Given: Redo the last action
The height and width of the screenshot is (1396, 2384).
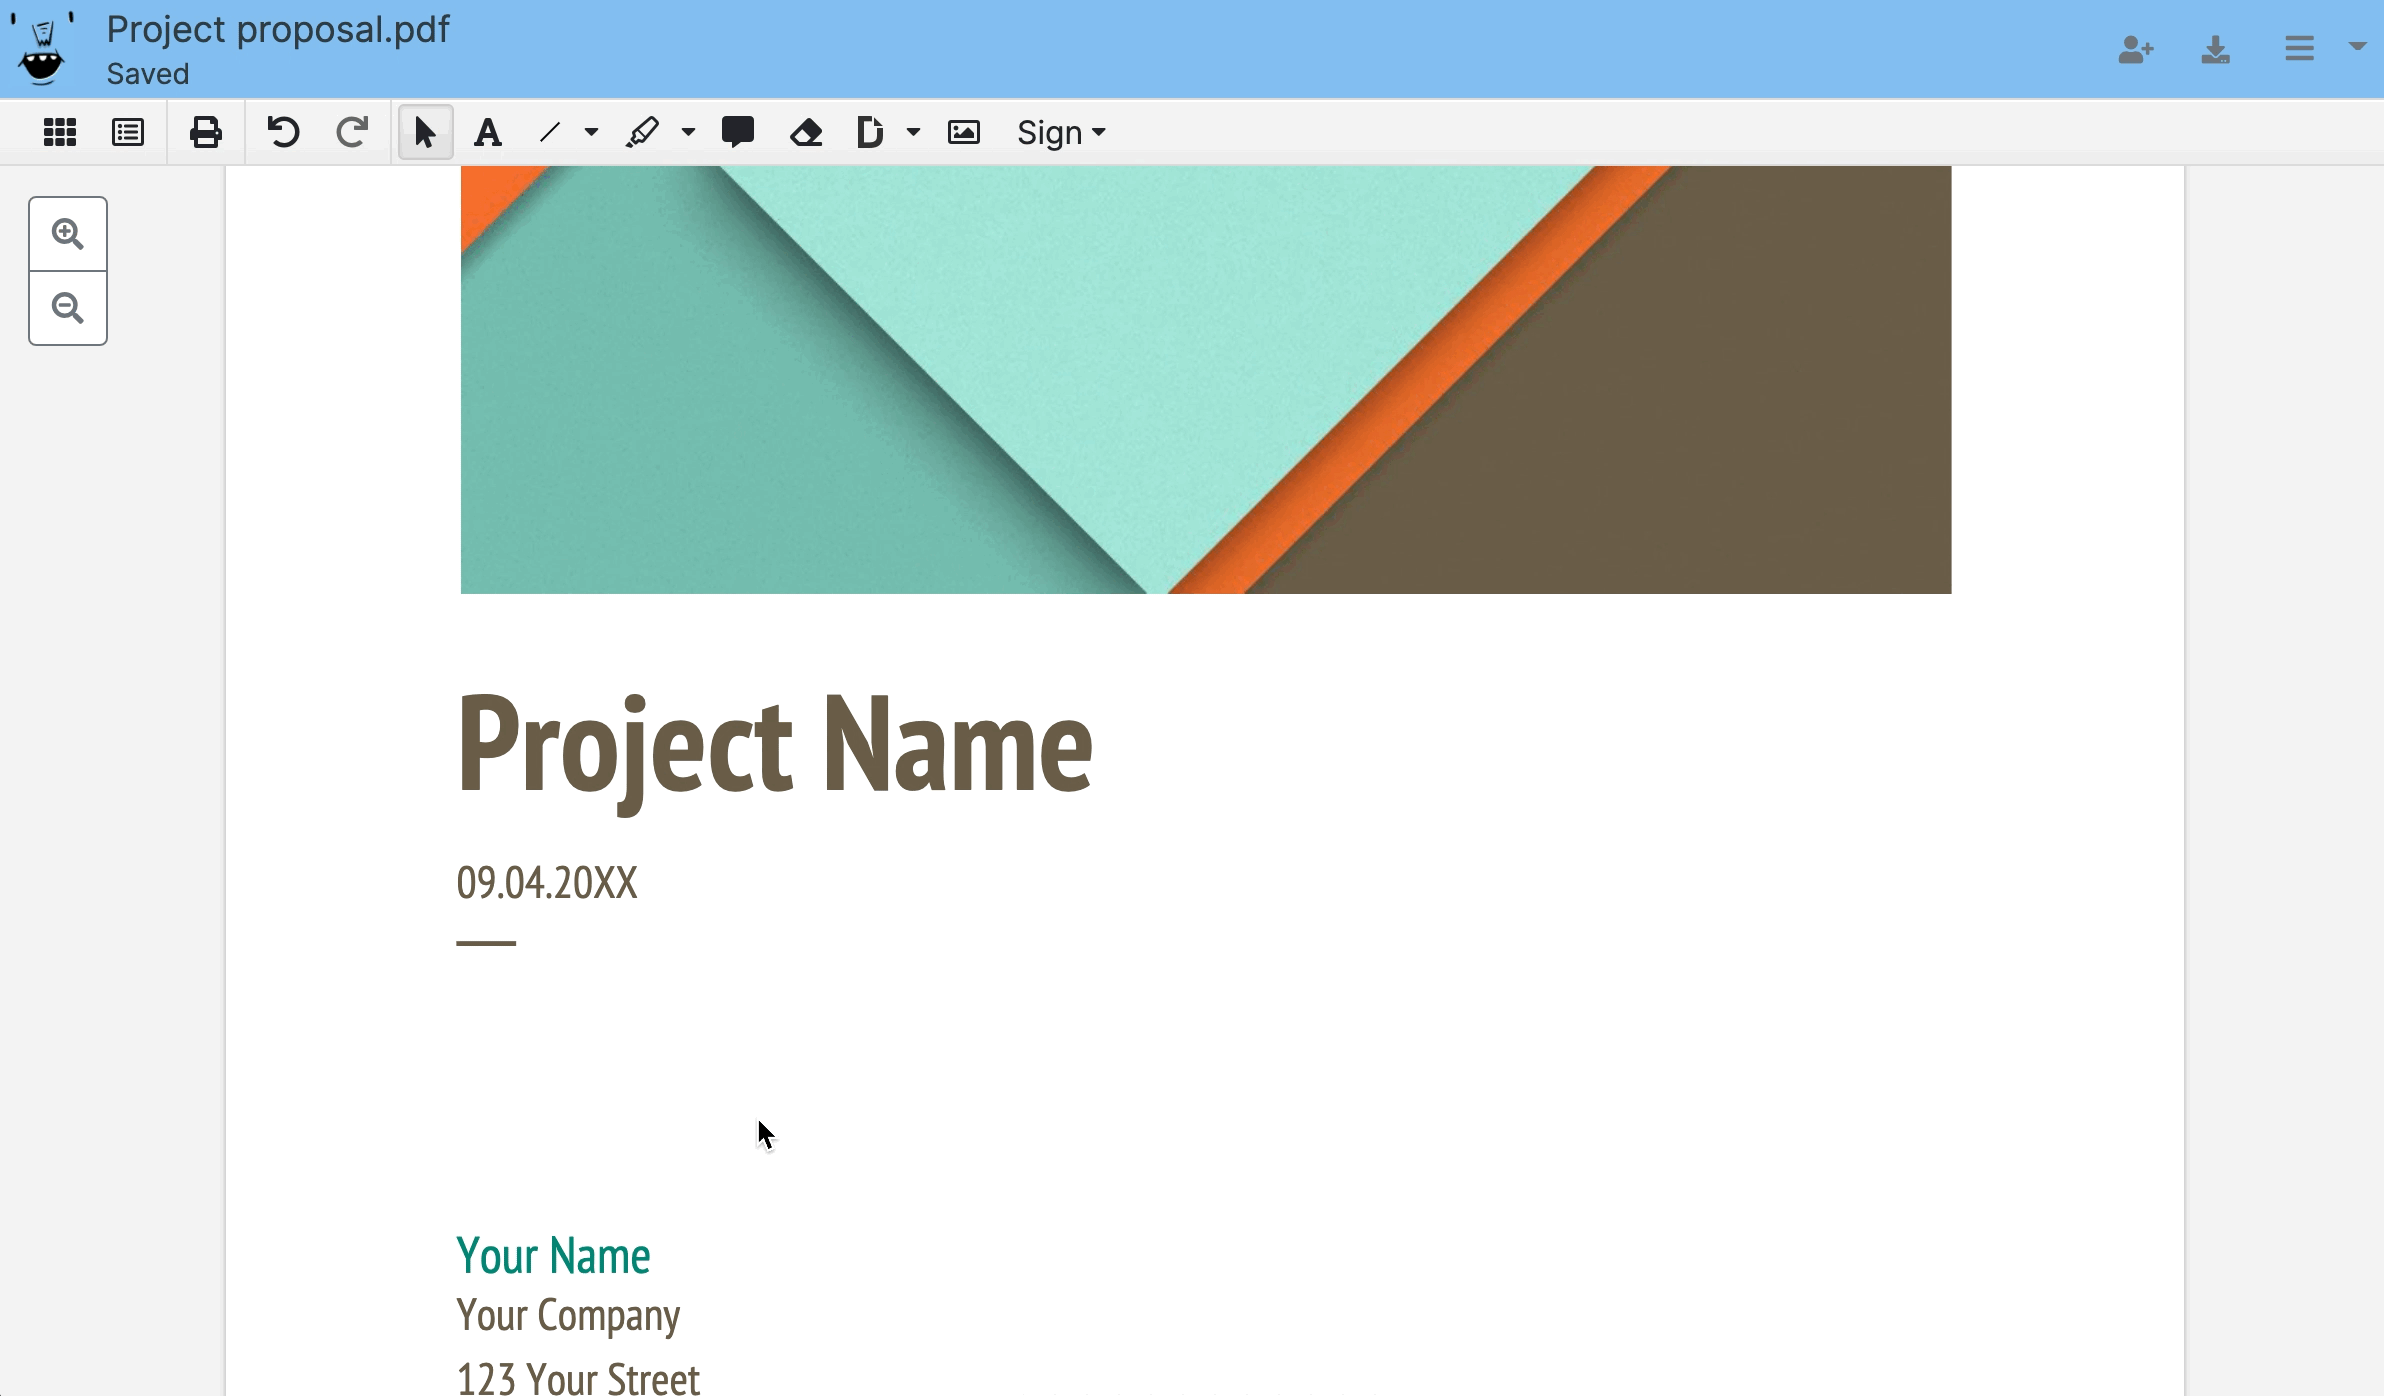Looking at the screenshot, I should 352,132.
